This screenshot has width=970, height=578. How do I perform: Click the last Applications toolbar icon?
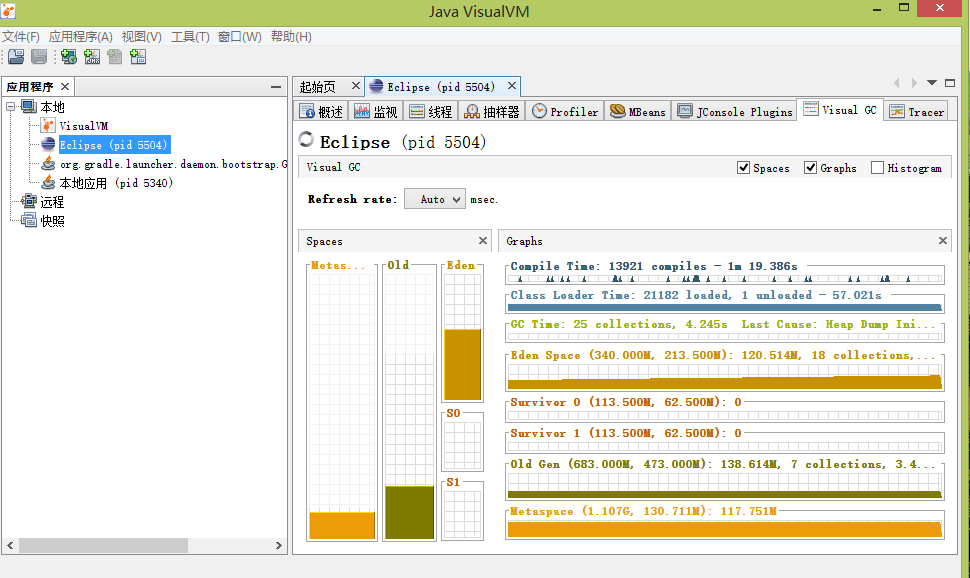[138, 57]
